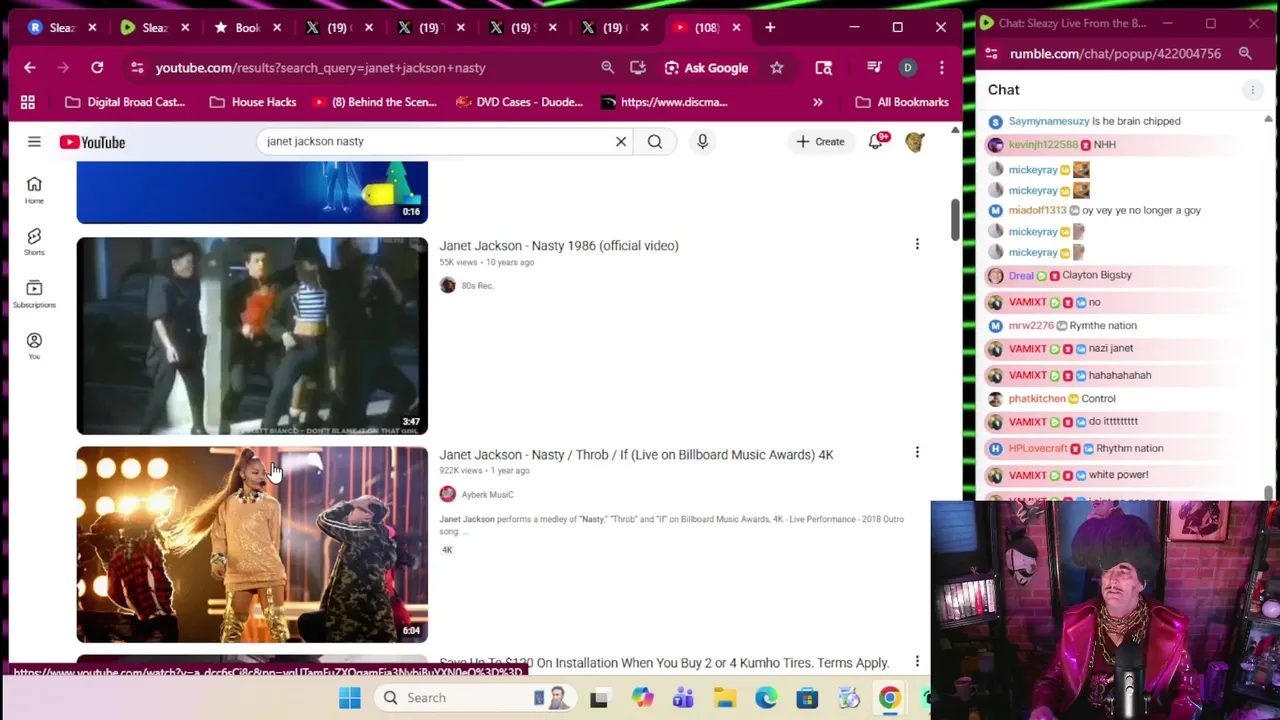Image resolution: width=1280 pixels, height=720 pixels.
Task: Open the media controls icon in Chrome toolbar
Action: (874, 67)
